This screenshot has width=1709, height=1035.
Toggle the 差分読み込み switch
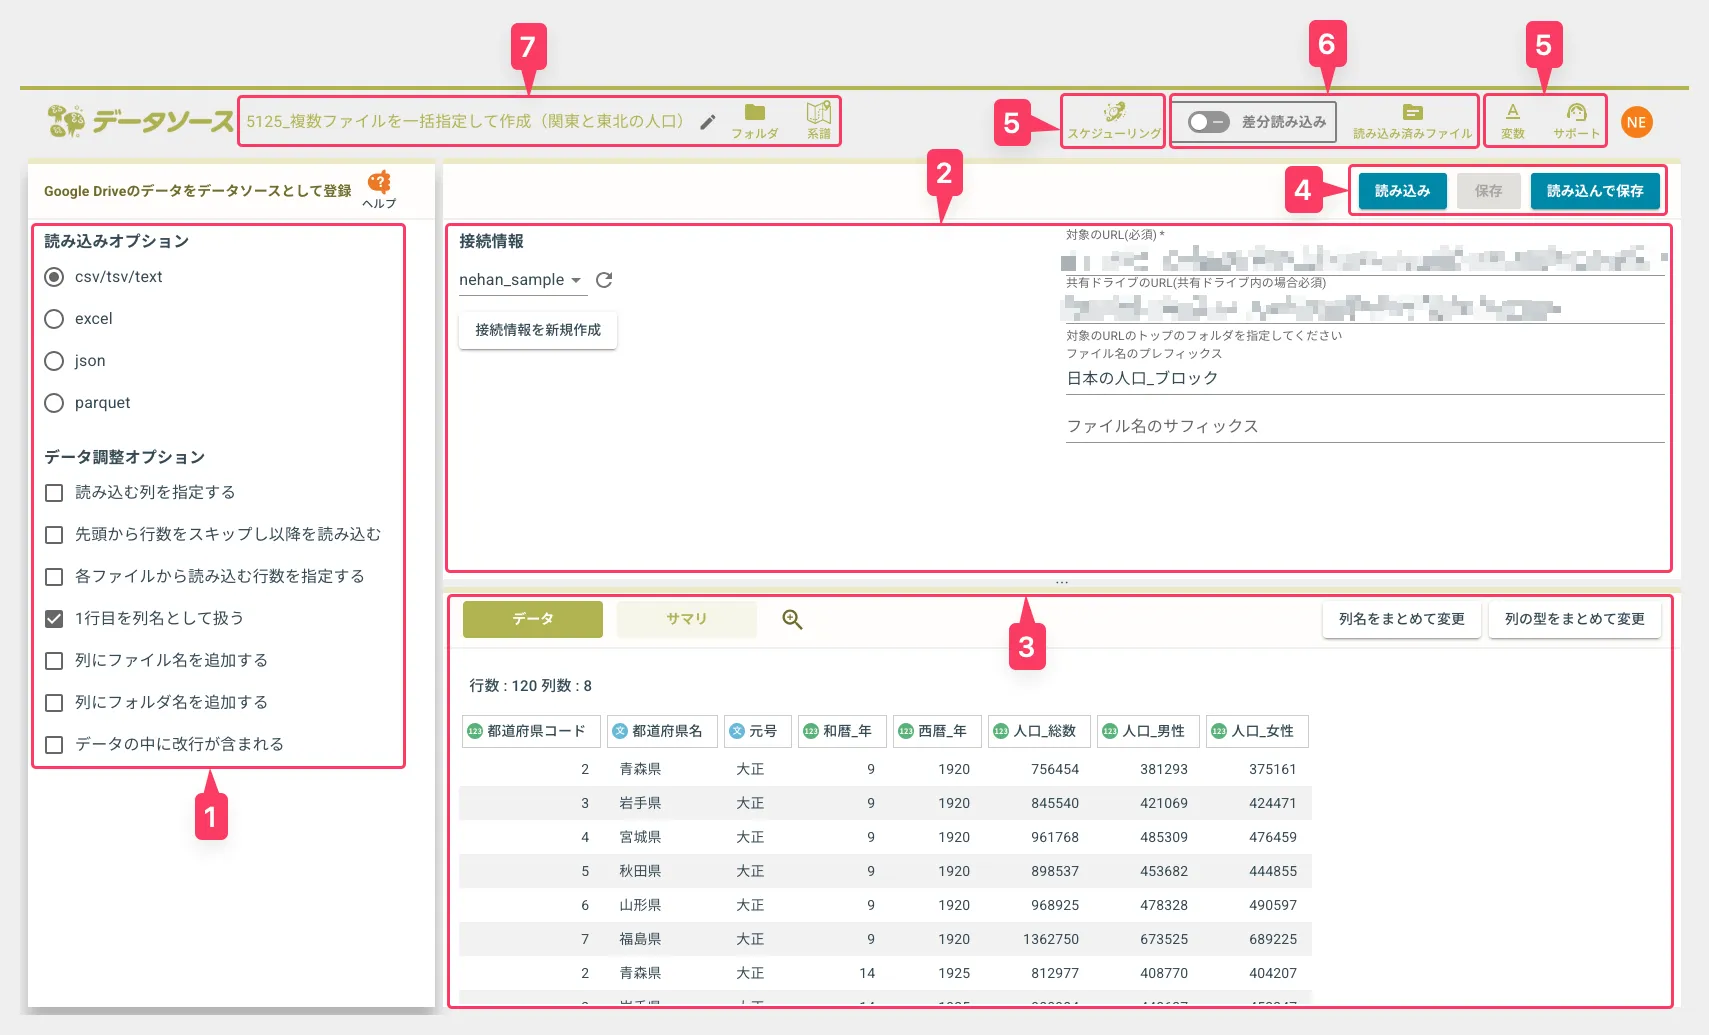pyautogui.click(x=1208, y=122)
